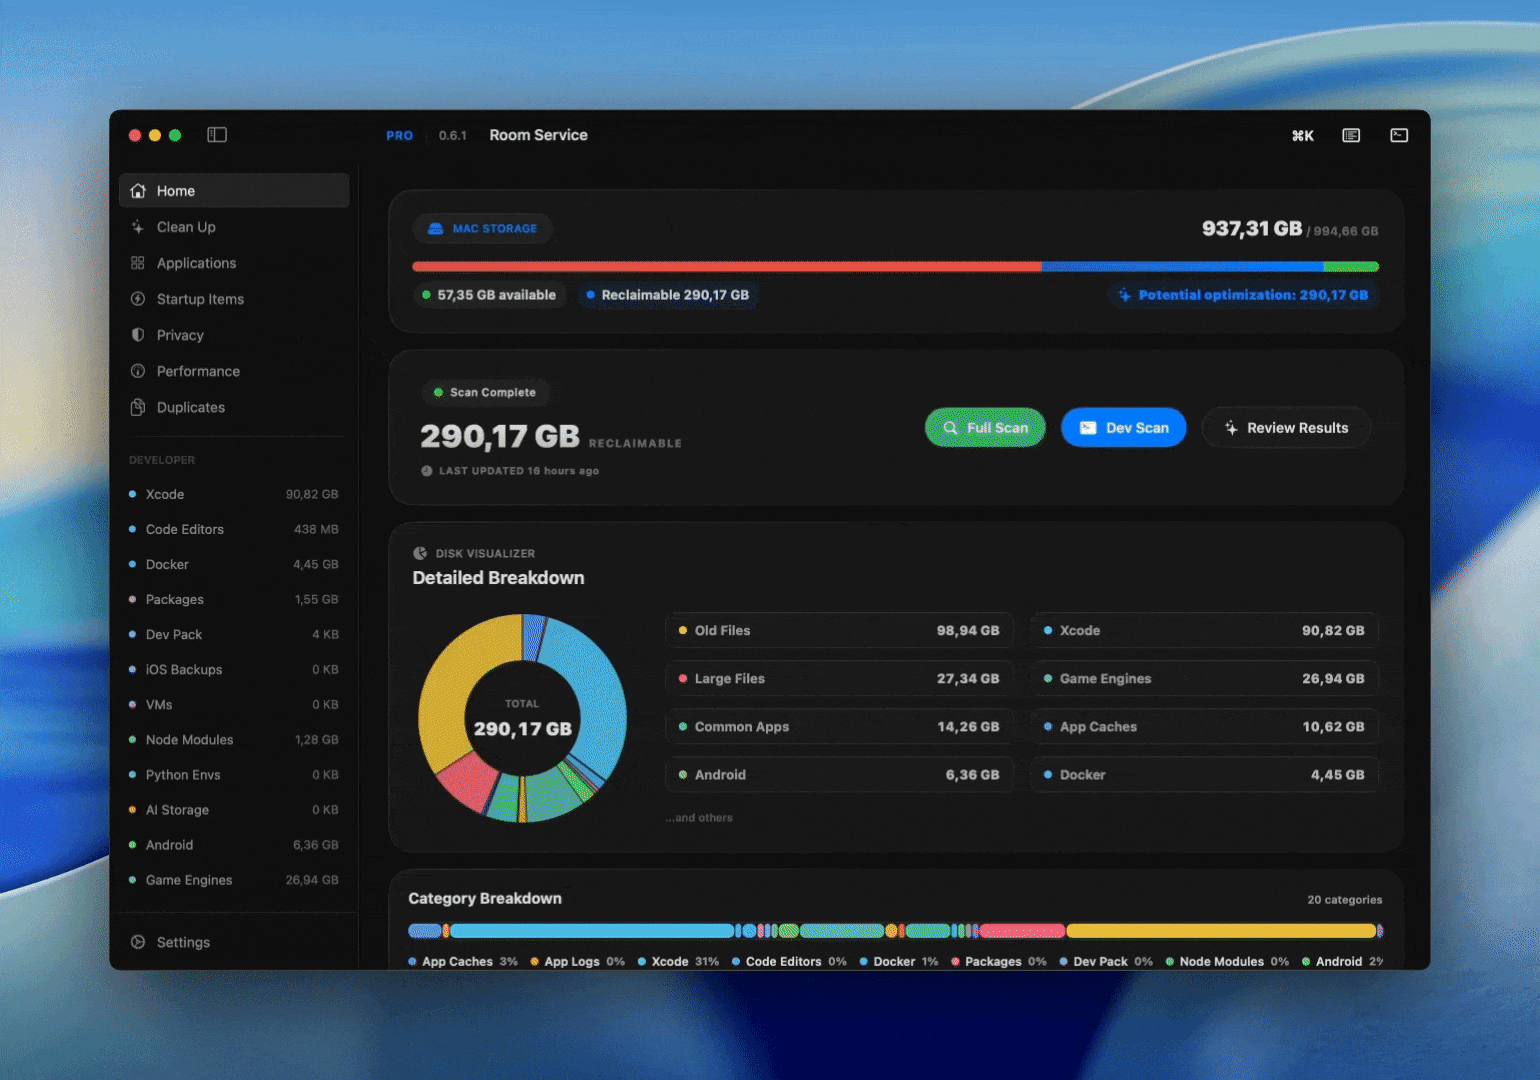Click the Performance gauge icon
This screenshot has width=1540, height=1080.
pos(138,371)
